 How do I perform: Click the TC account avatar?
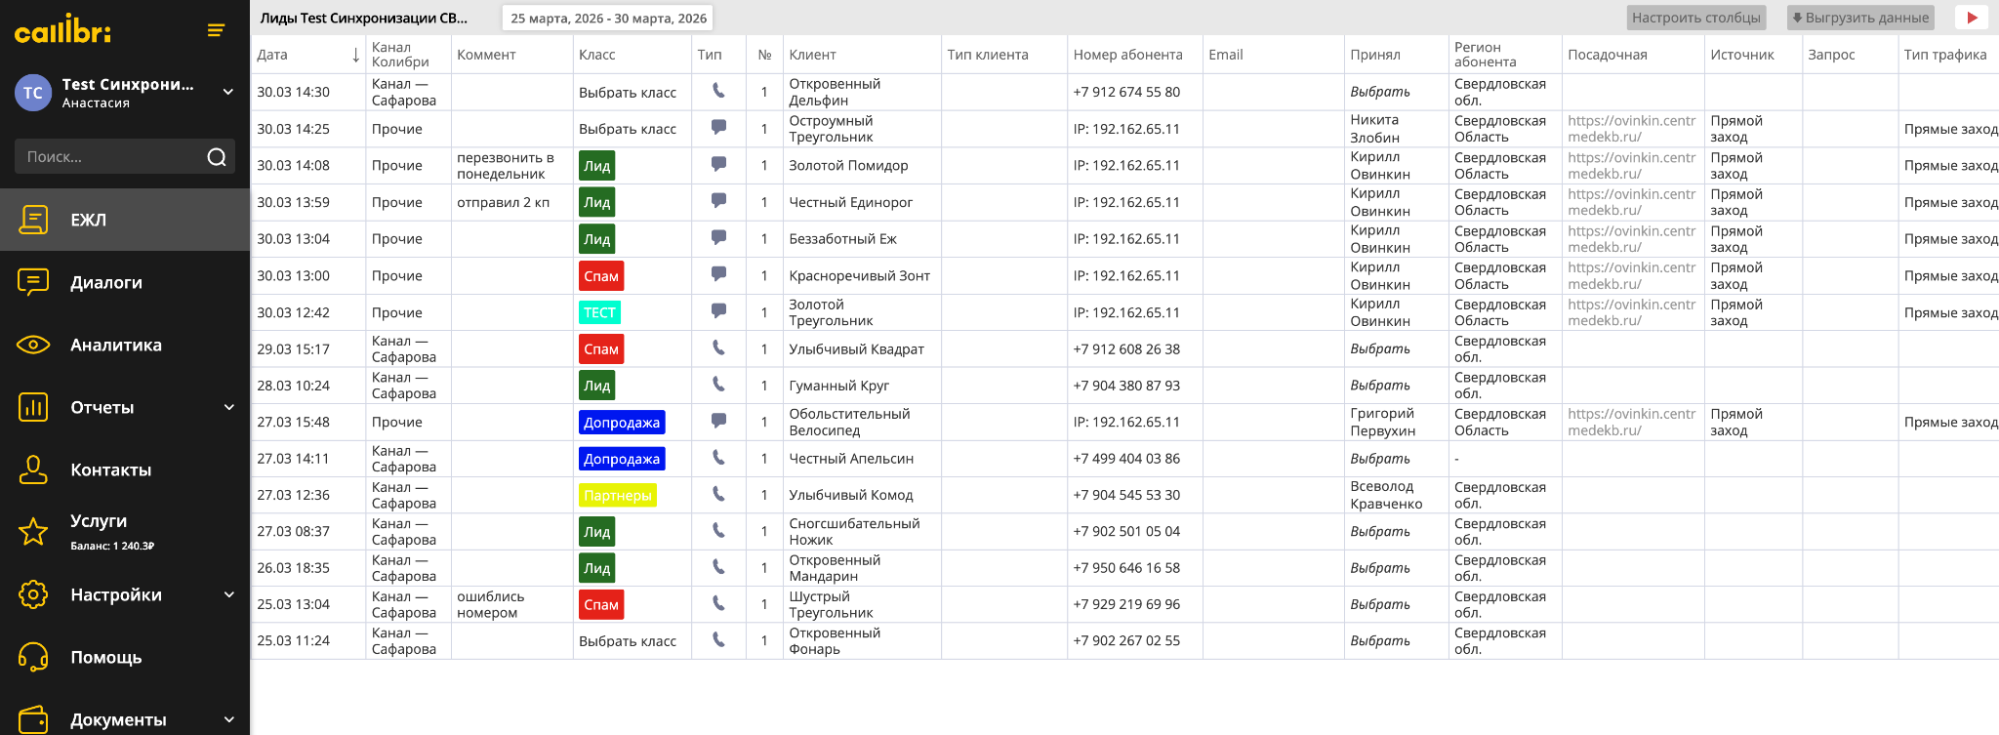click(33, 93)
